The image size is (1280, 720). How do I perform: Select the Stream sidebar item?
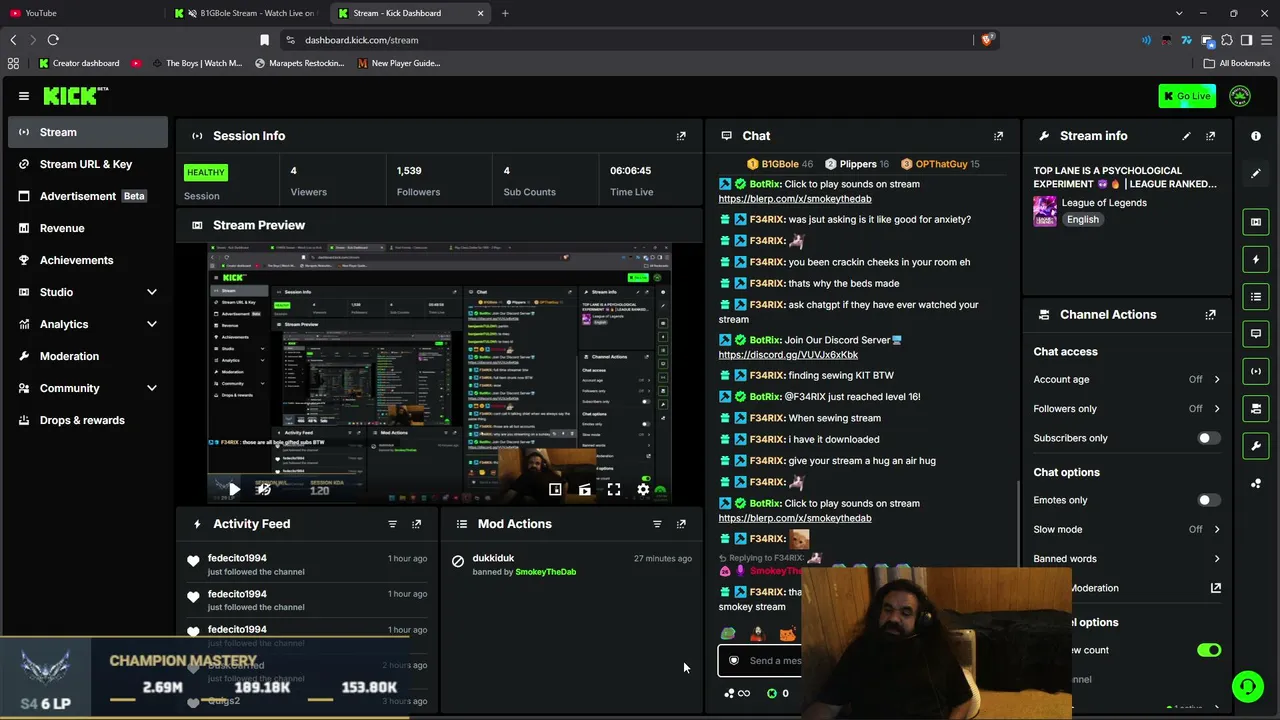(x=88, y=132)
